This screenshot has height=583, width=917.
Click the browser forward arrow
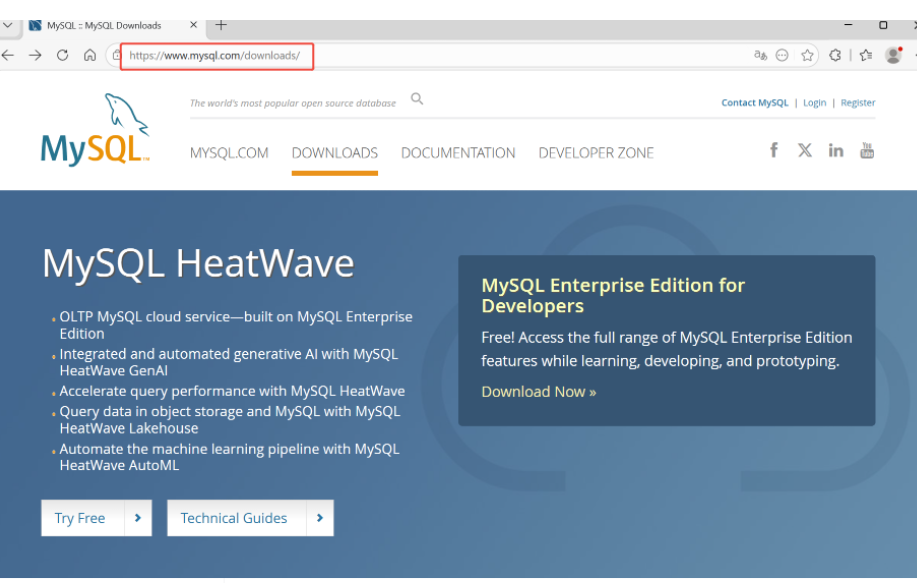(35, 56)
